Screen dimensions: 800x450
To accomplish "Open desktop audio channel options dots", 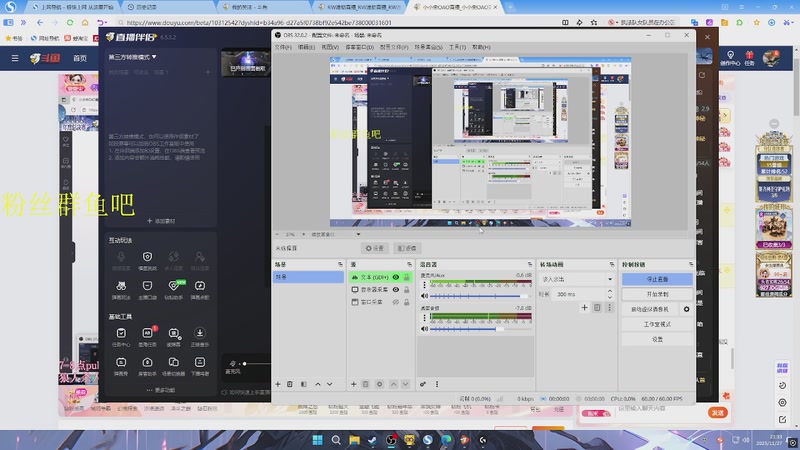I will click(x=424, y=317).
